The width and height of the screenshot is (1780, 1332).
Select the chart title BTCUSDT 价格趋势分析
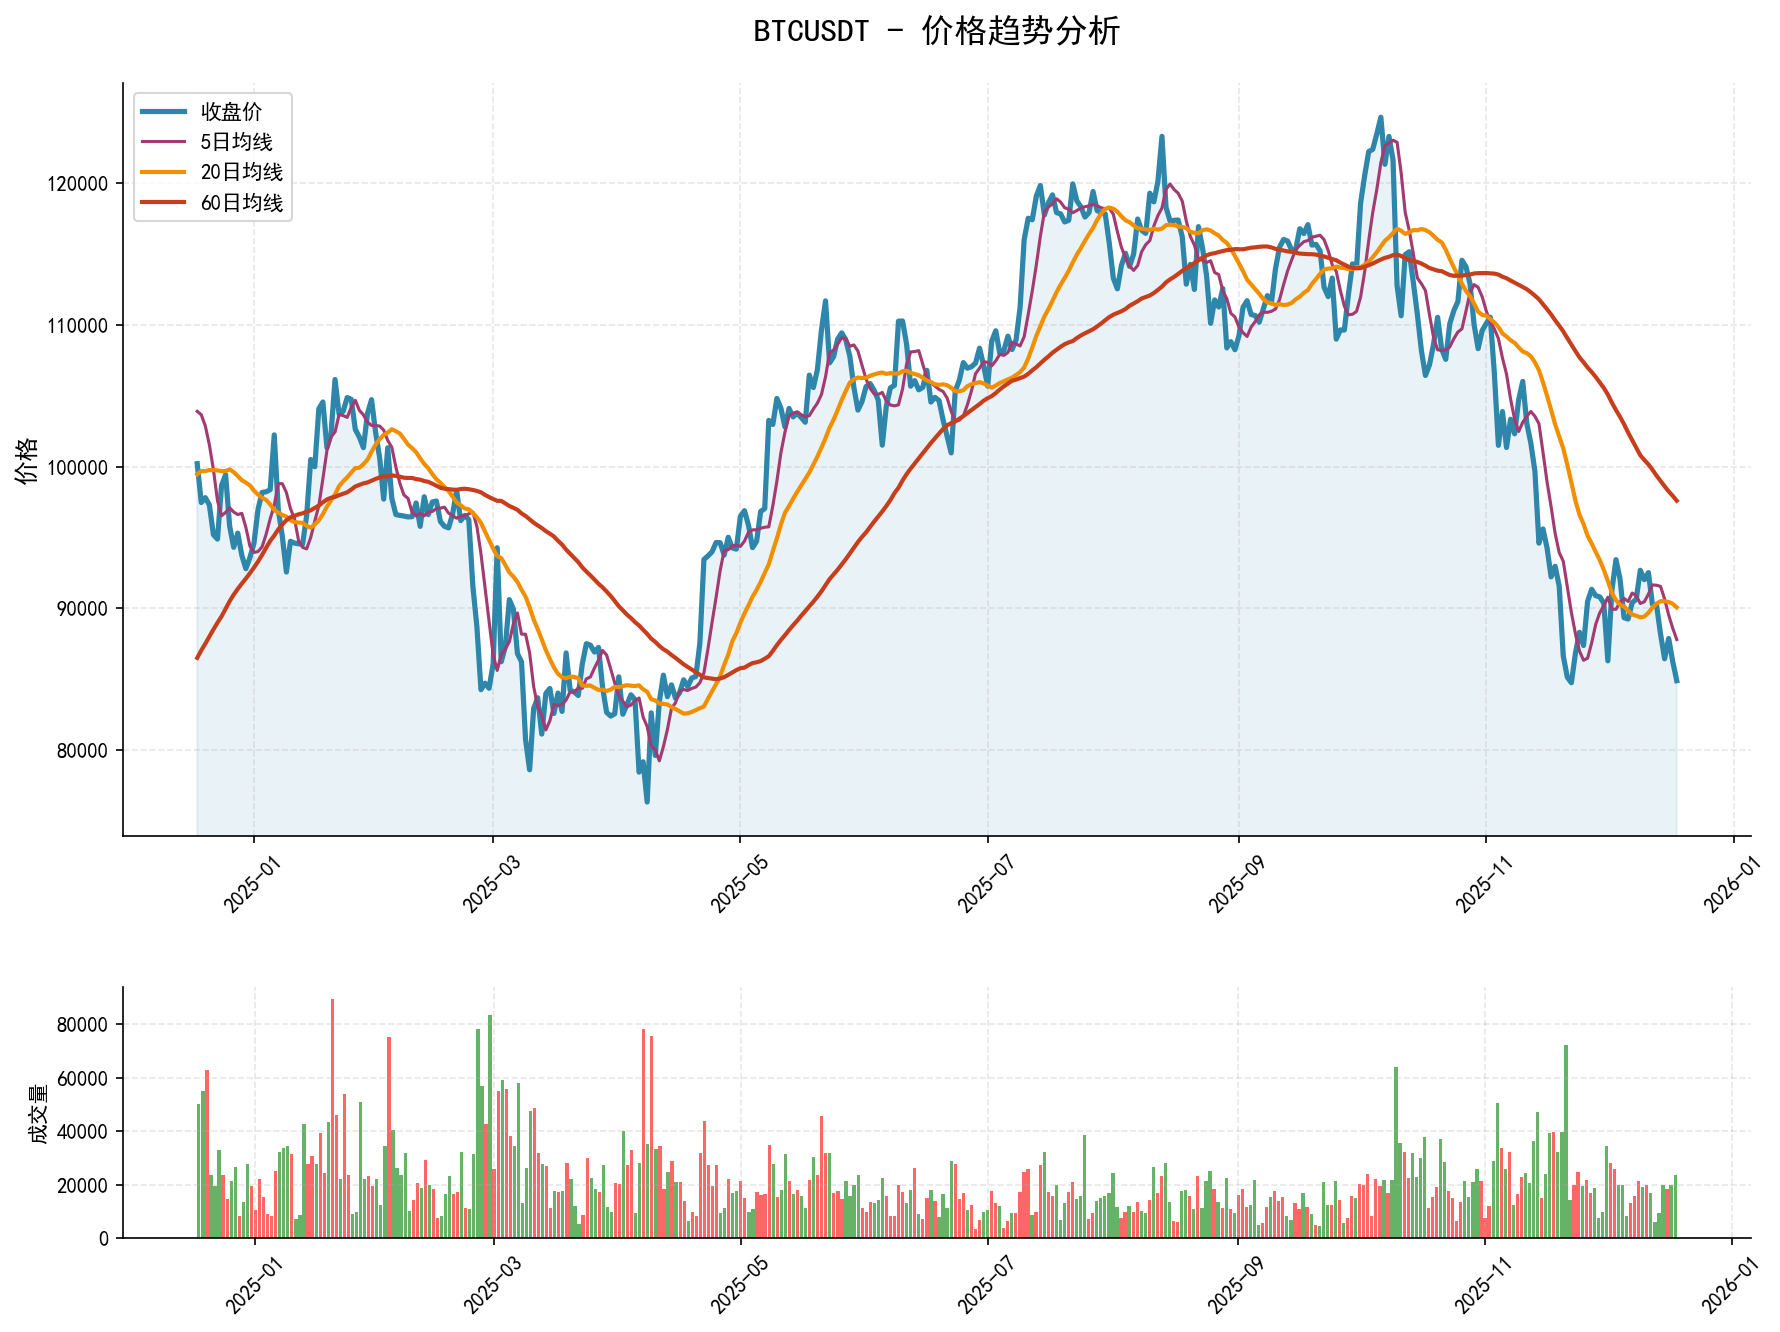937,33
